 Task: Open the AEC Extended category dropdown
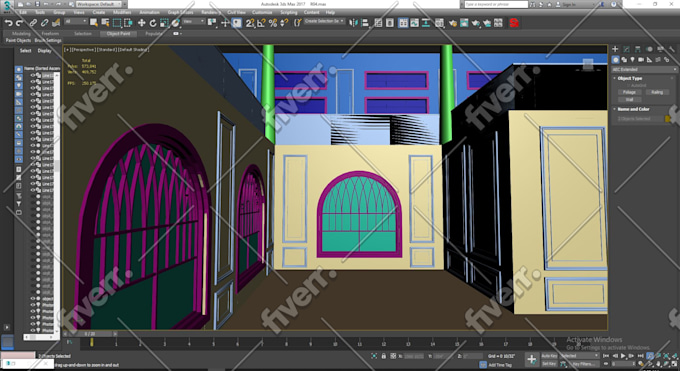point(644,69)
